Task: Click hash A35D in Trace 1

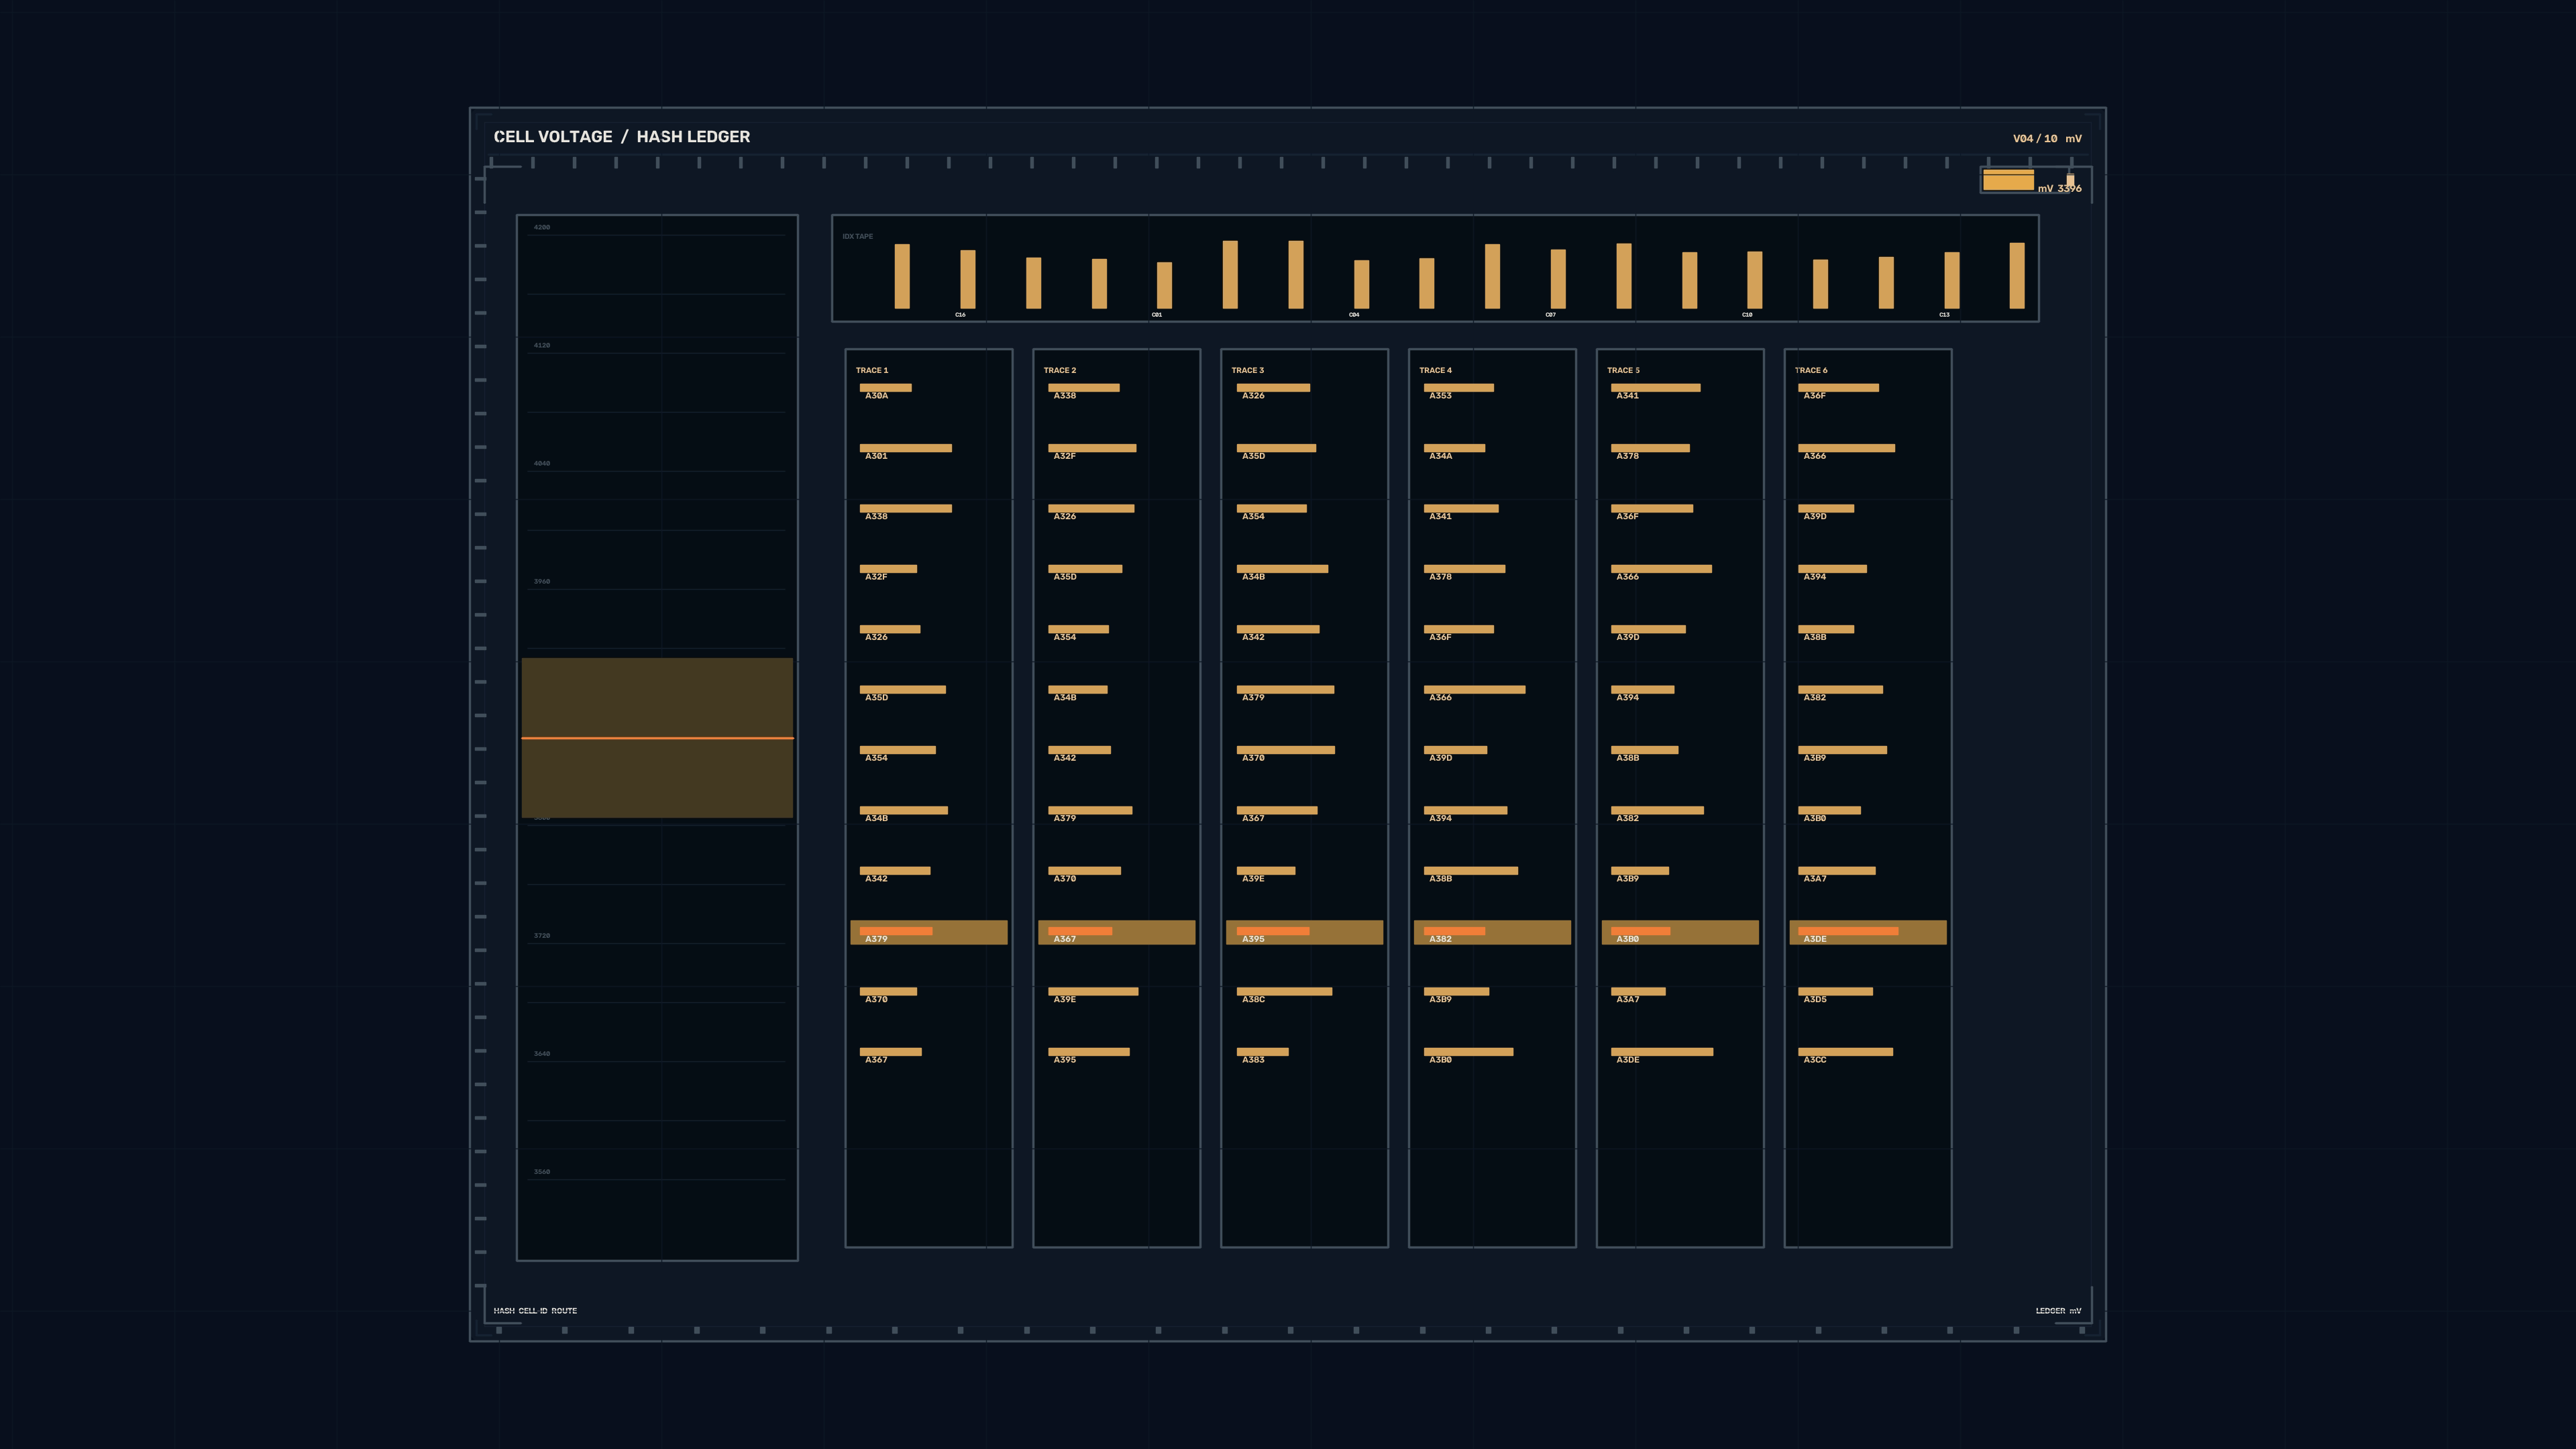Action: click(x=876, y=698)
